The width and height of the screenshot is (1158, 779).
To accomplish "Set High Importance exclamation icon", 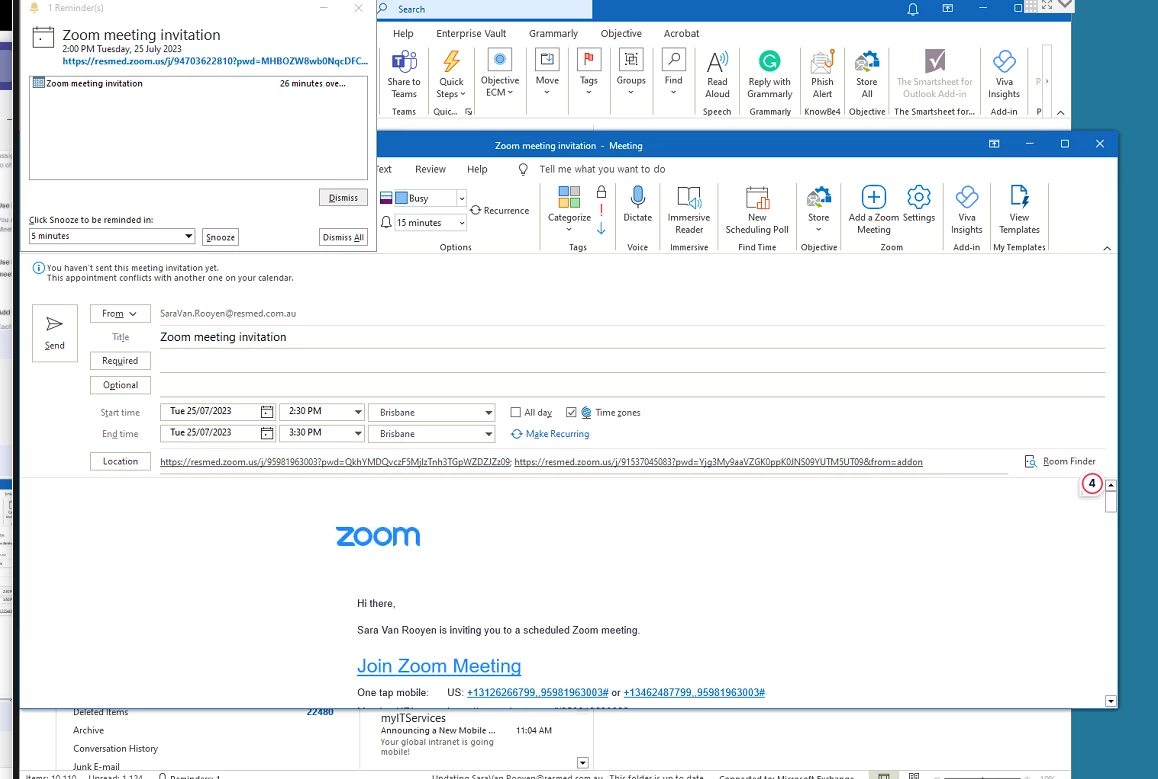I will click(601, 210).
